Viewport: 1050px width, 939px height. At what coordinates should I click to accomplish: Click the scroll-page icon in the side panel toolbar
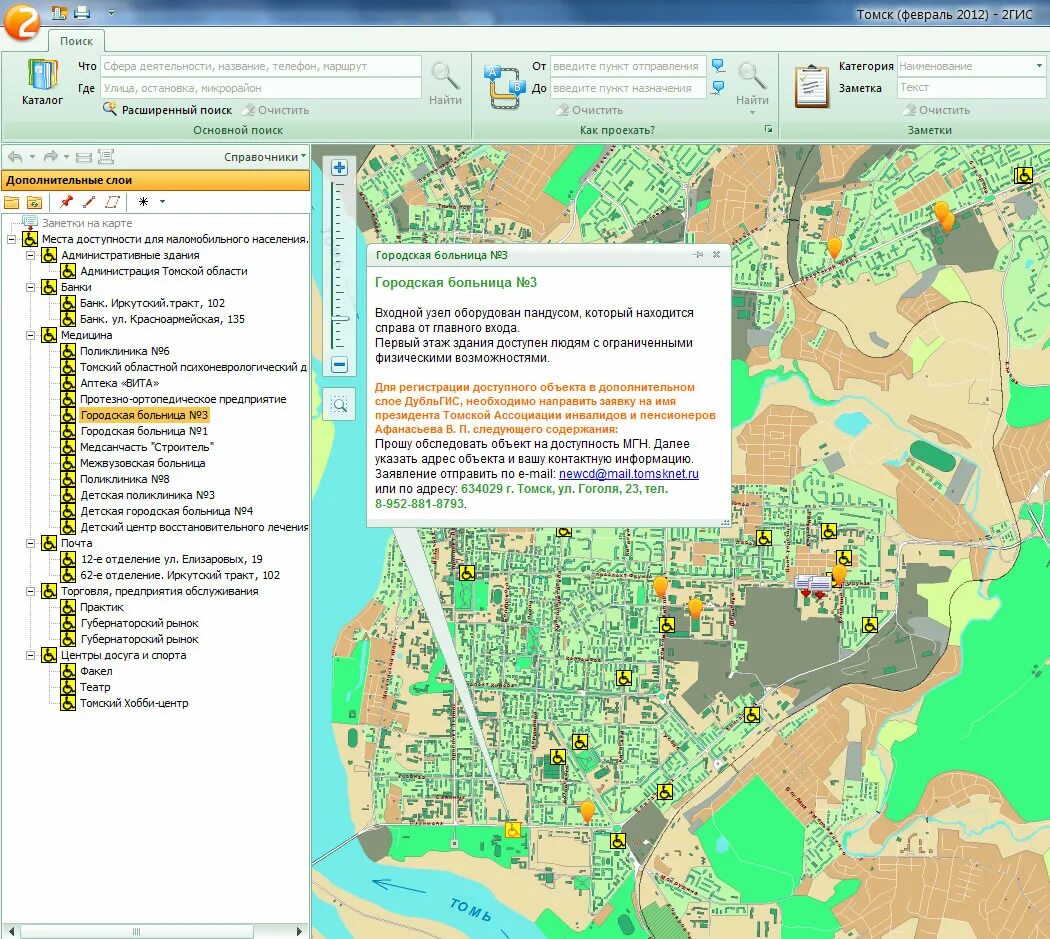tap(106, 157)
